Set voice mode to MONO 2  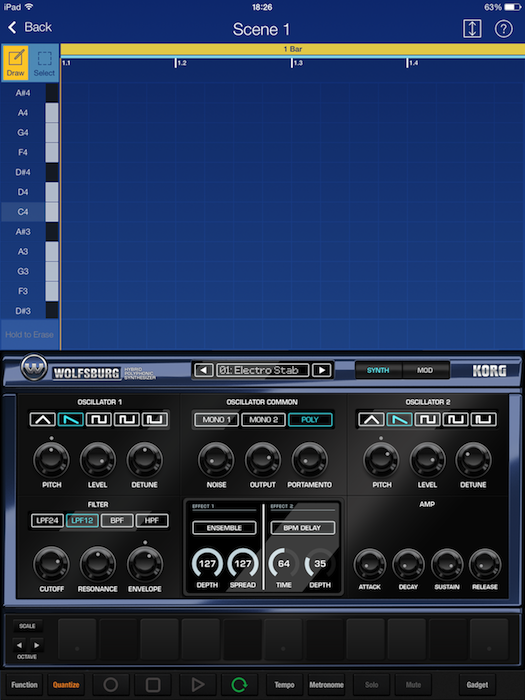(263, 420)
